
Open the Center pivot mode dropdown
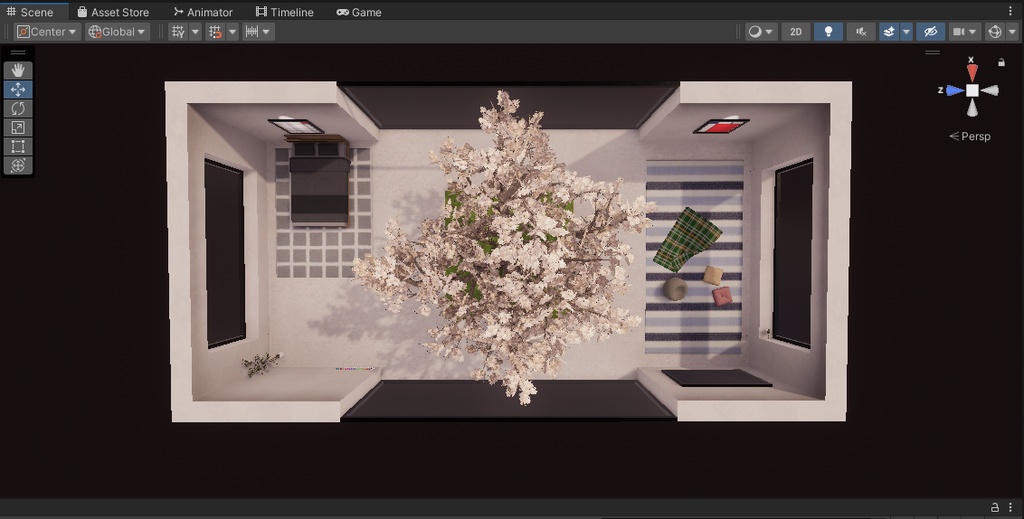(48, 31)
